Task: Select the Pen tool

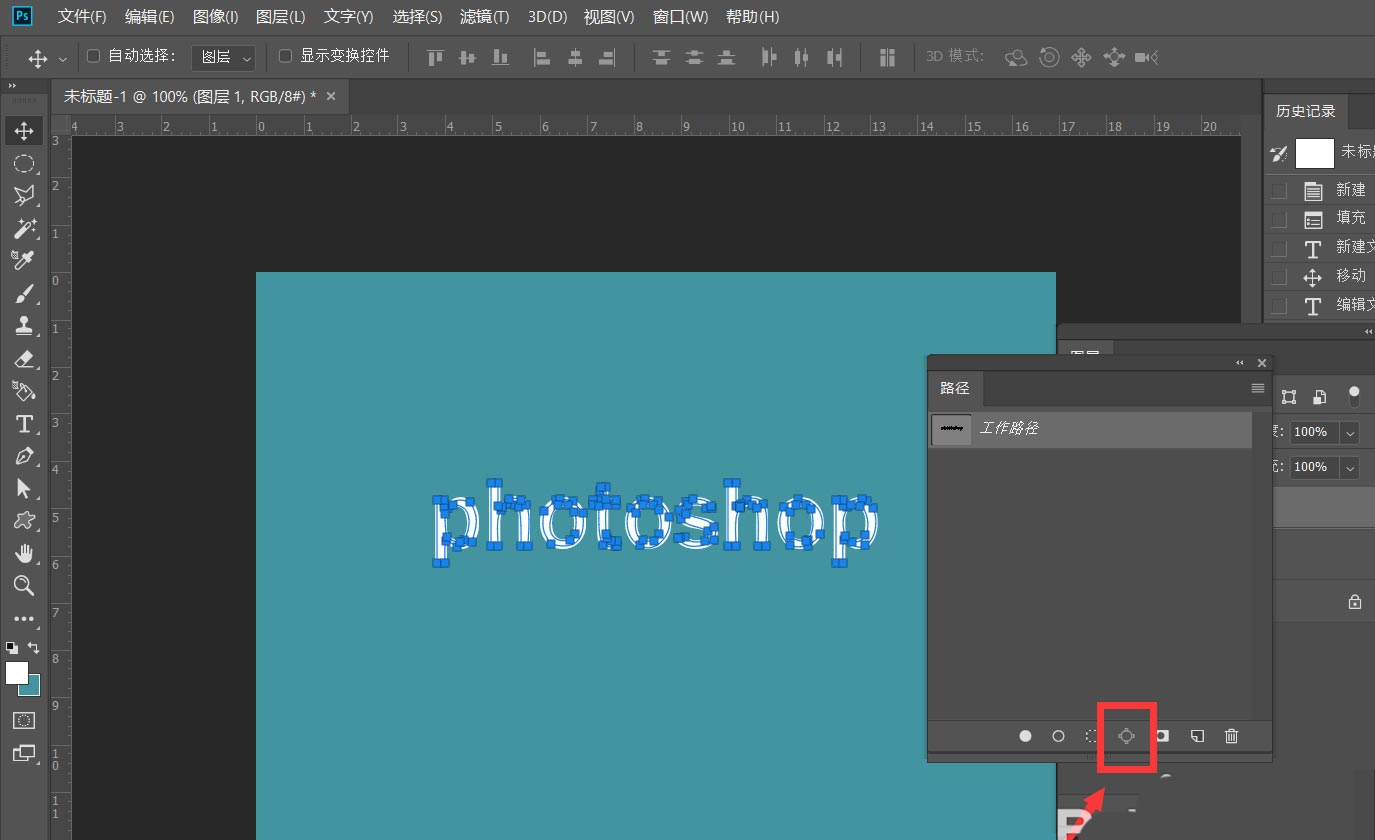Action: coord(24,455)
